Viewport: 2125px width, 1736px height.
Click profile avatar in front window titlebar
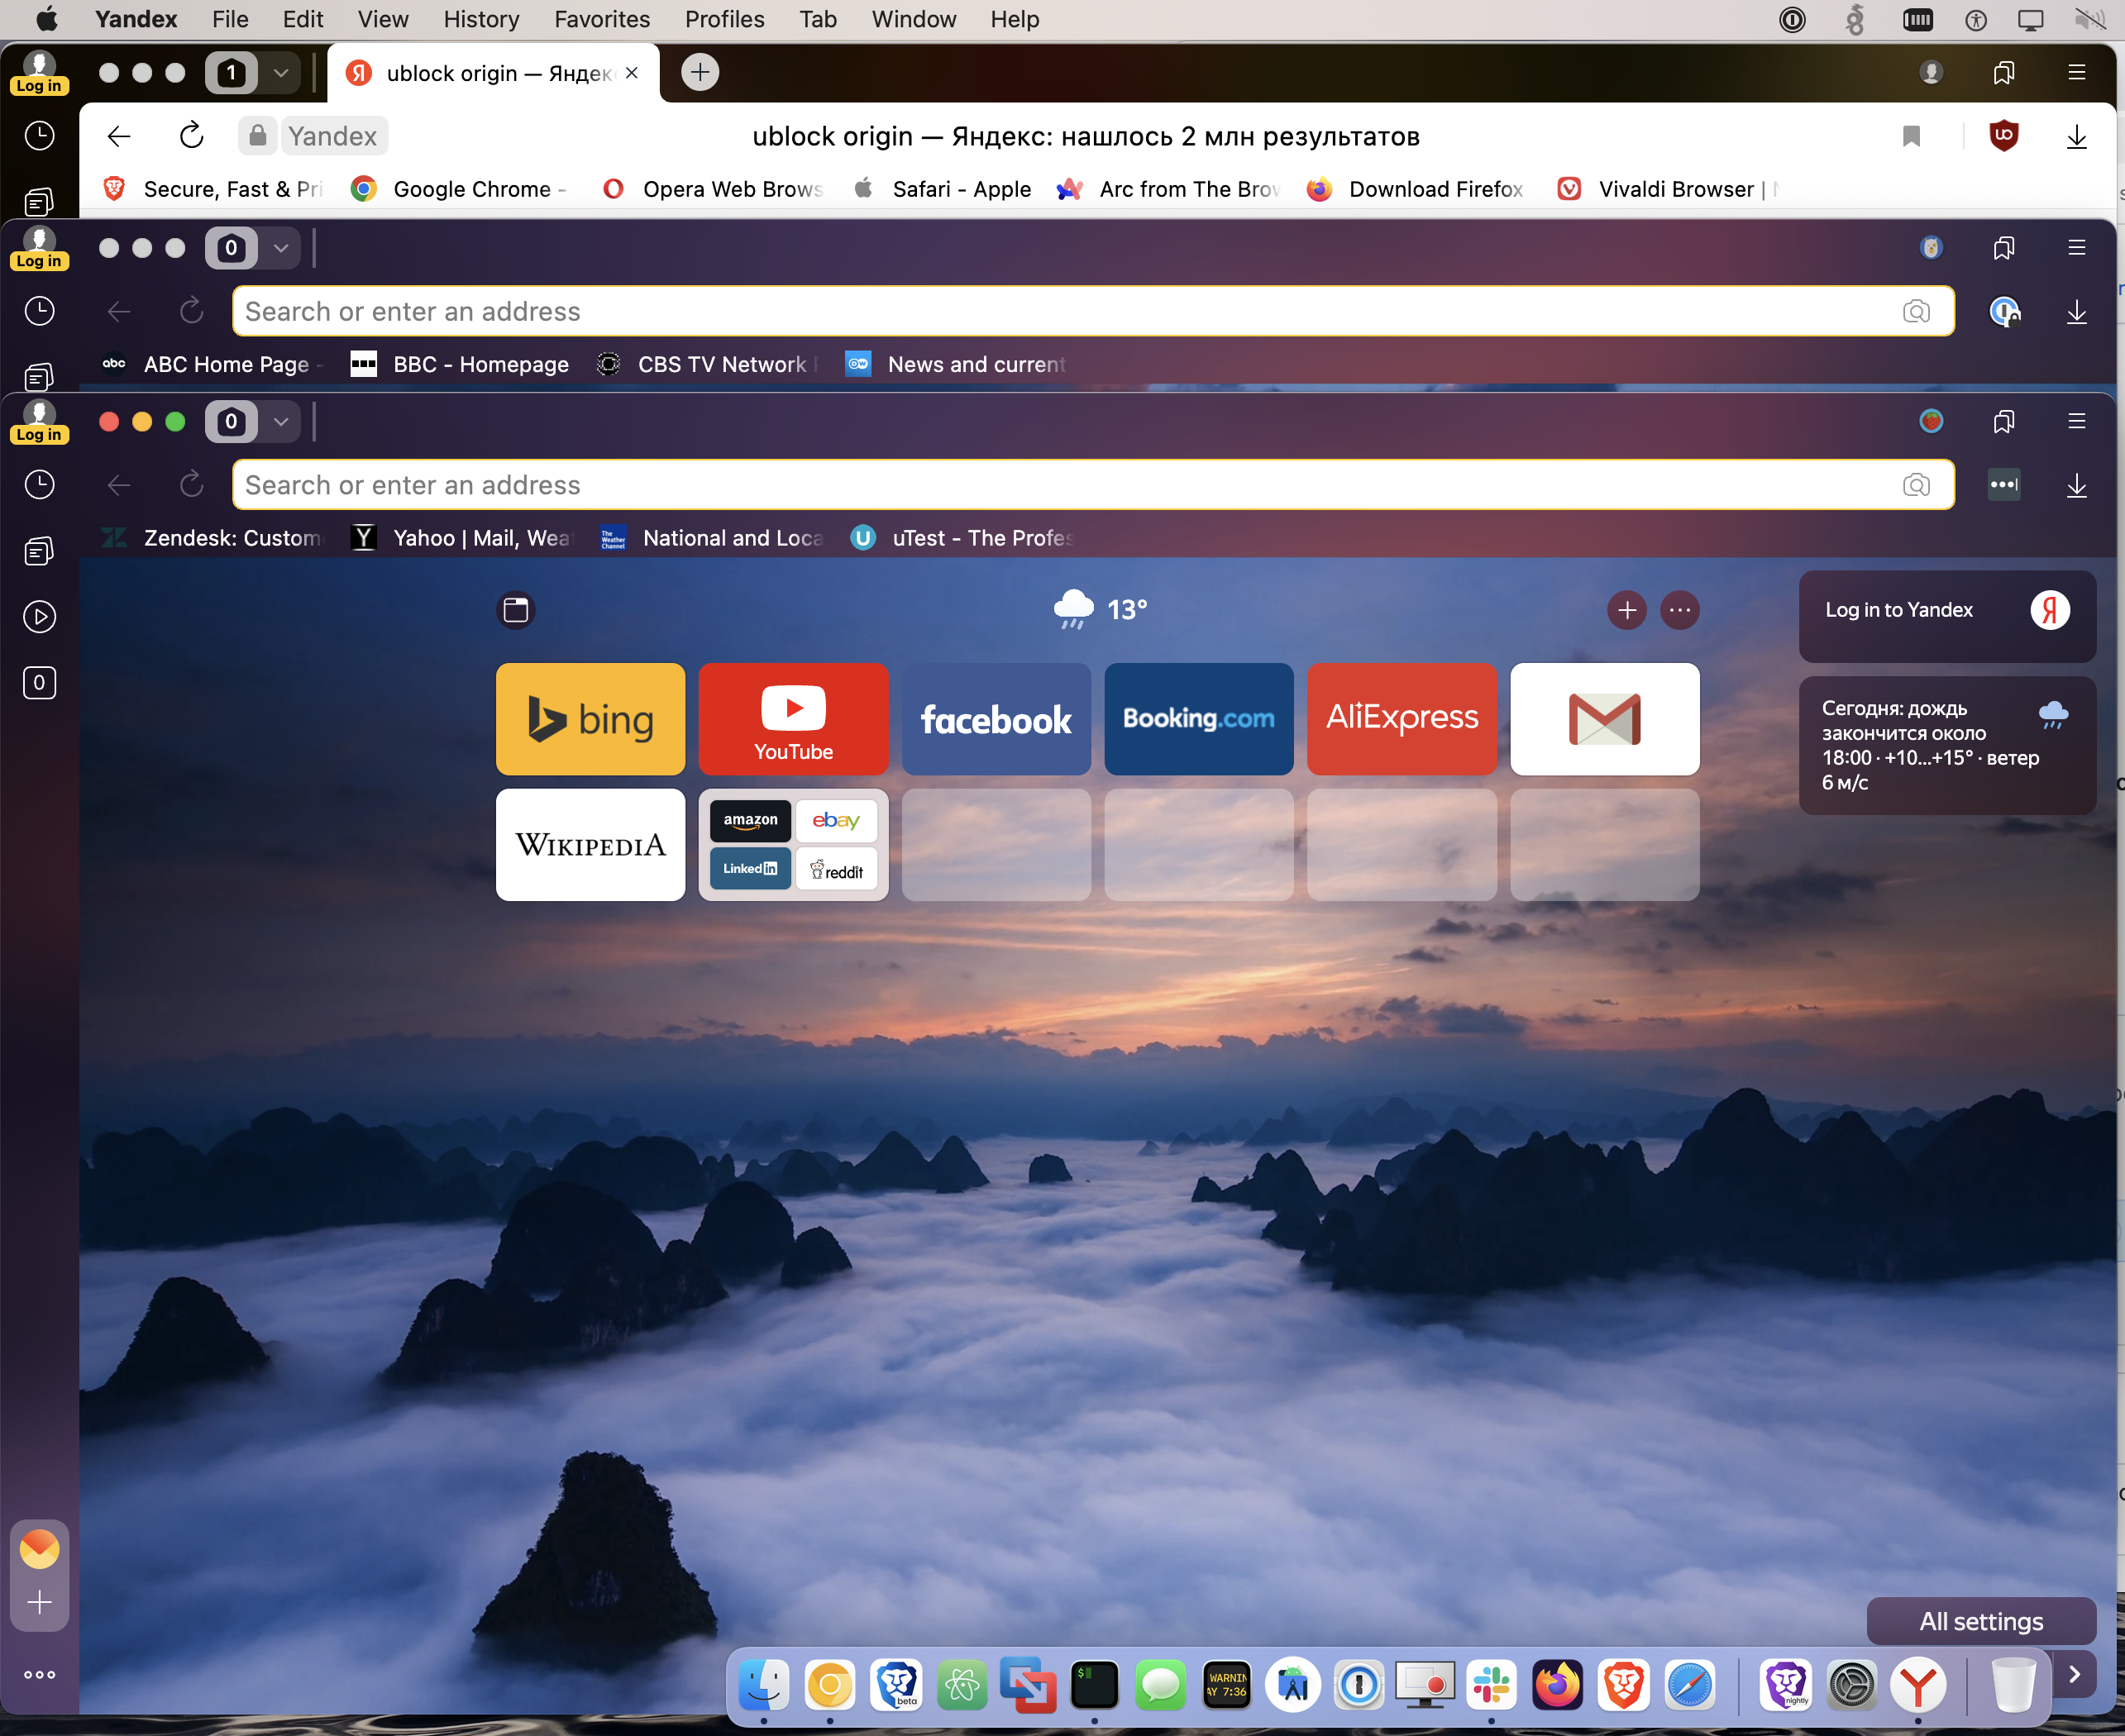[1931, 421]
